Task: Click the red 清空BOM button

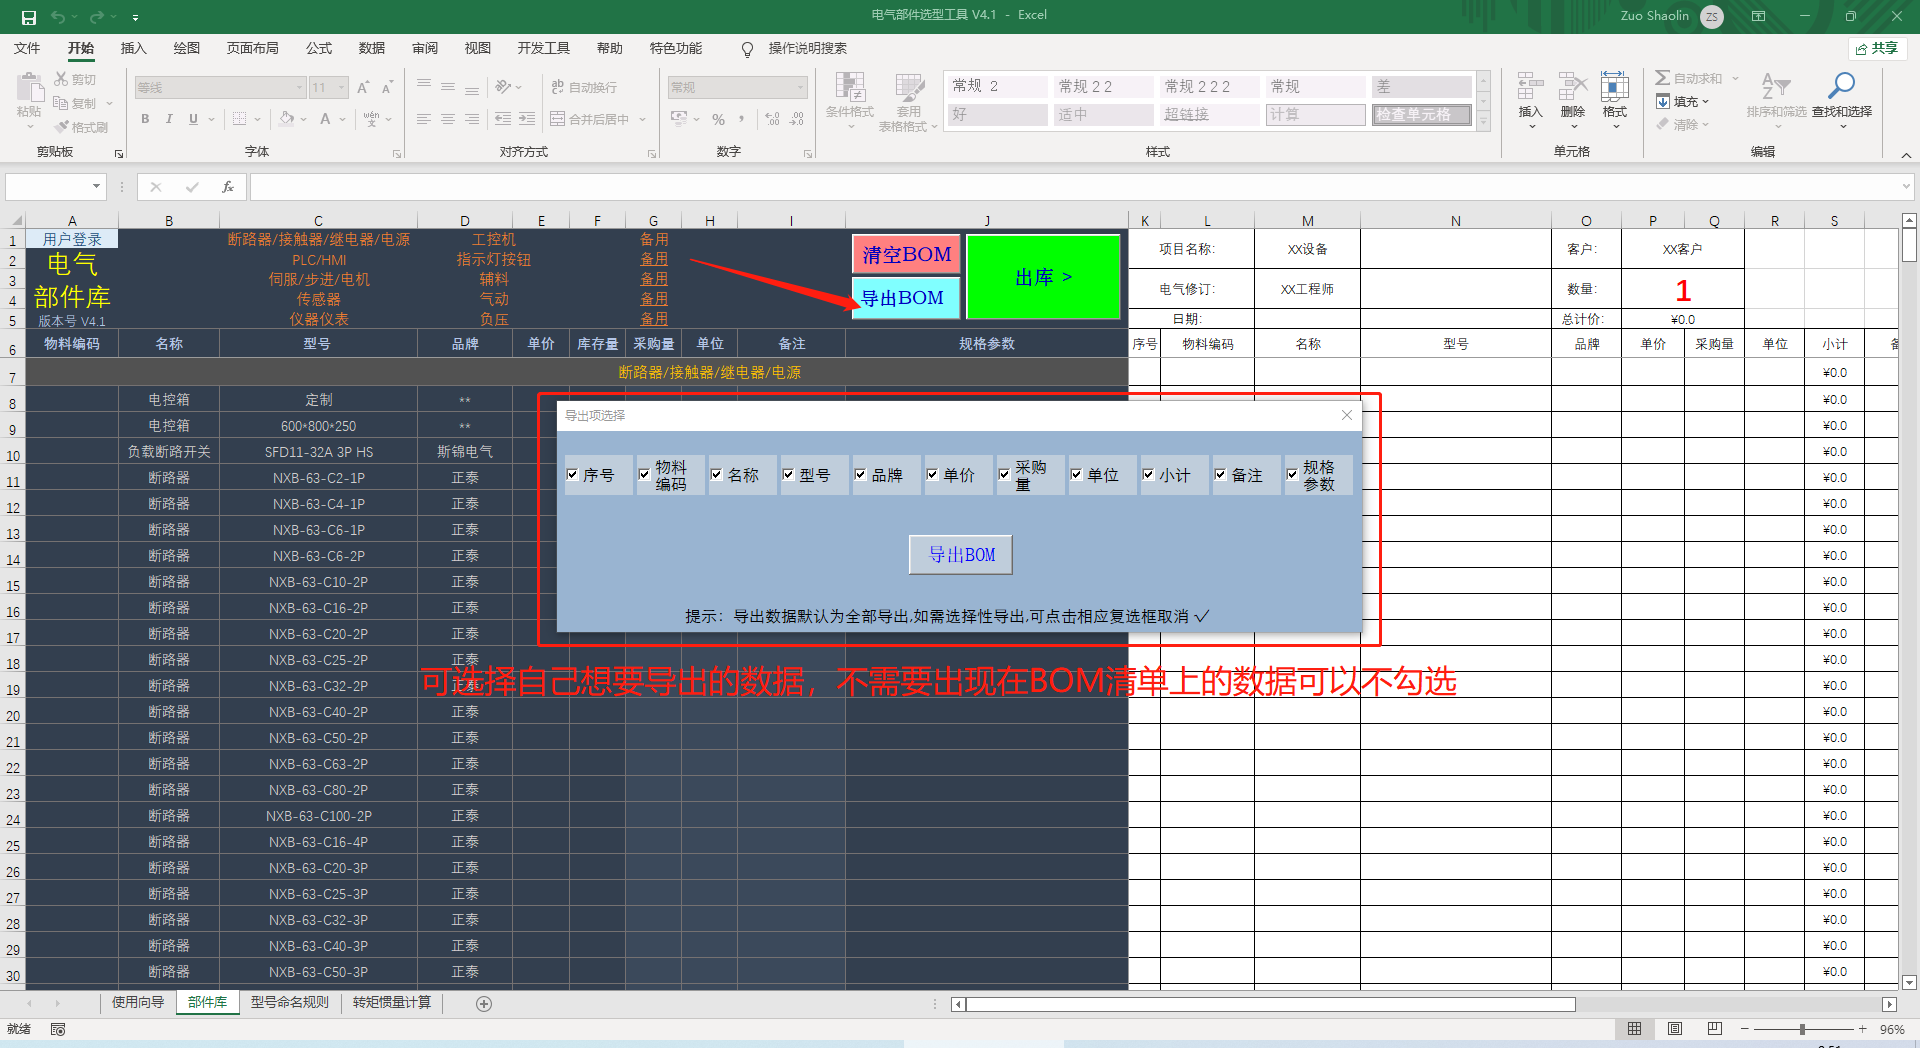Action: click(x=906, y=255)
